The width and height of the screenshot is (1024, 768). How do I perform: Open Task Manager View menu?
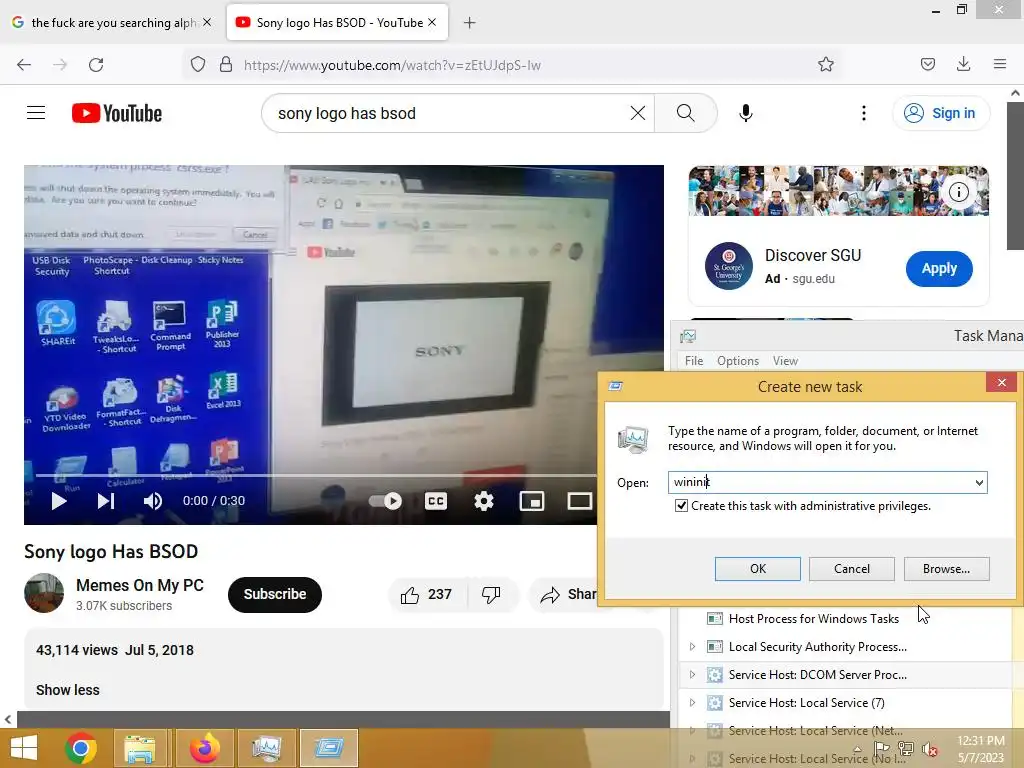pos(785,360)
